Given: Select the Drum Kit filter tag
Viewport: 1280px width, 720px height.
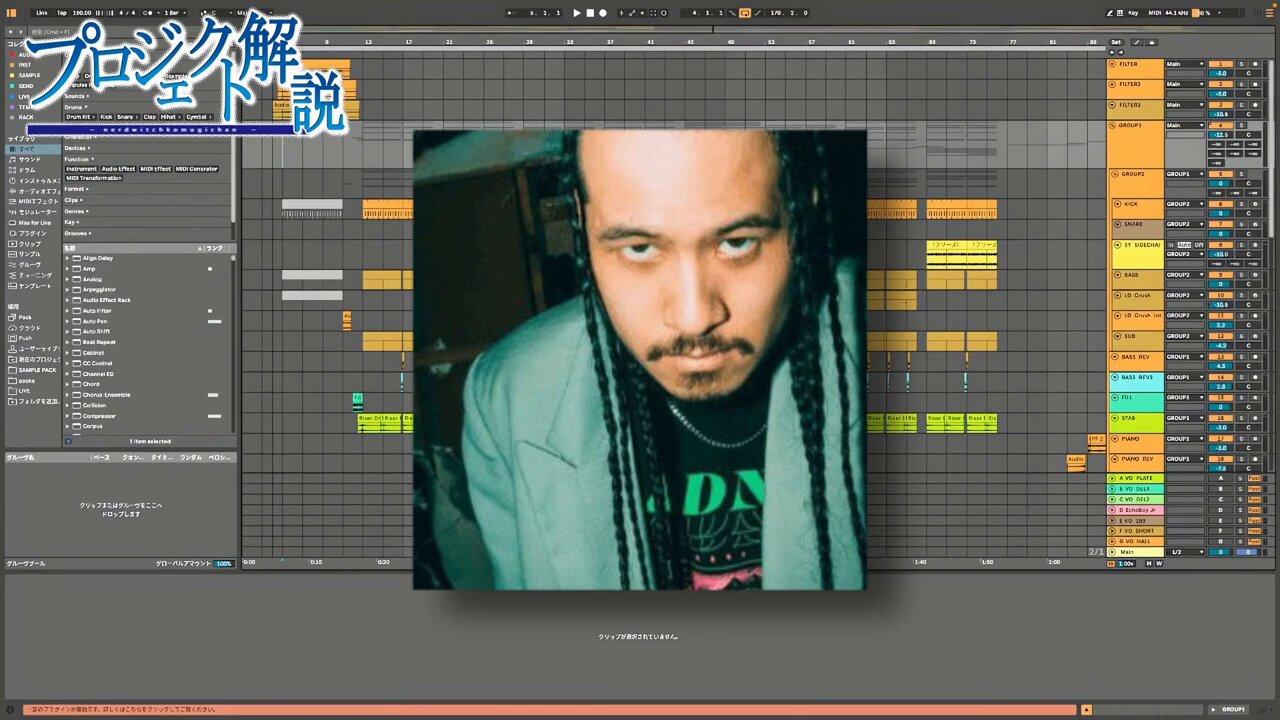Looking at the screenshot, I should [x=79, y=117].
